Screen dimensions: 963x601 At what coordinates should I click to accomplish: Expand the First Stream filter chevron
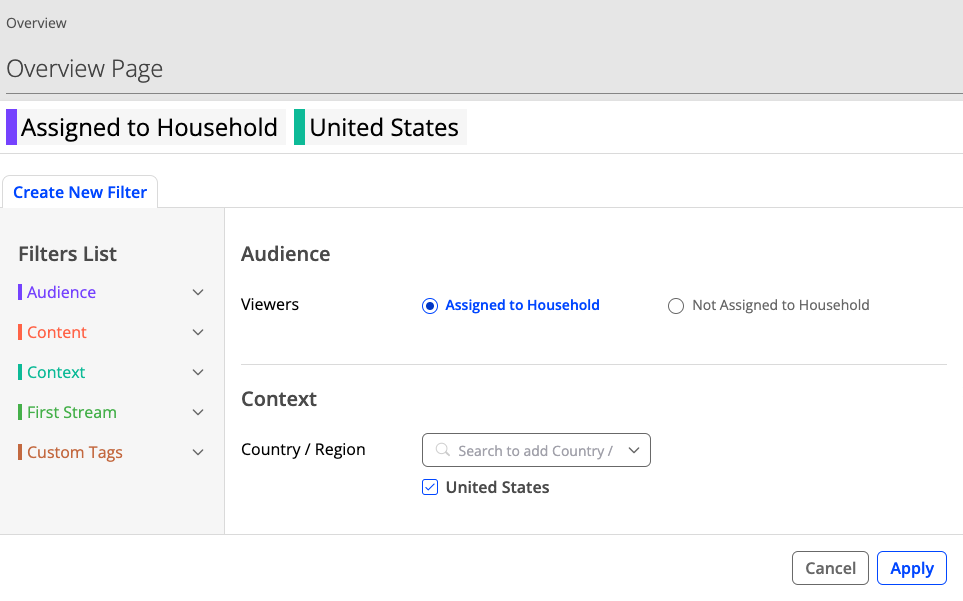198,412
